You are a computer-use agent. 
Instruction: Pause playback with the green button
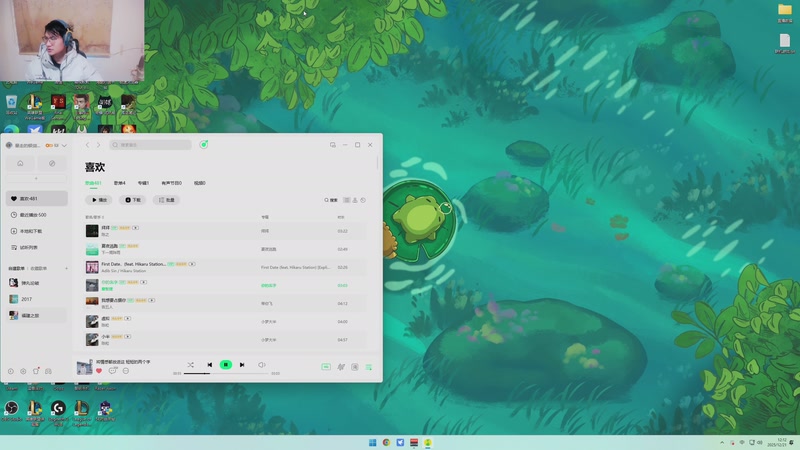coord(226,365)
